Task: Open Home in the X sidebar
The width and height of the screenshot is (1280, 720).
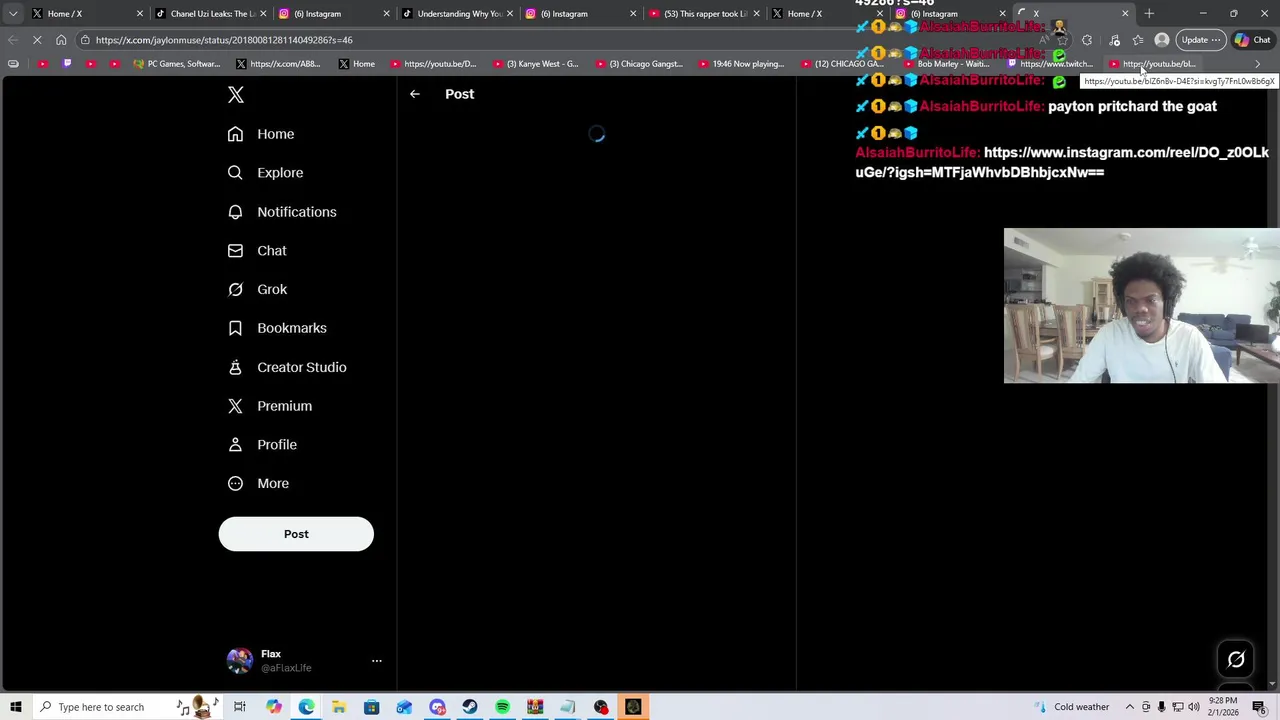Action: click(261, 134)
